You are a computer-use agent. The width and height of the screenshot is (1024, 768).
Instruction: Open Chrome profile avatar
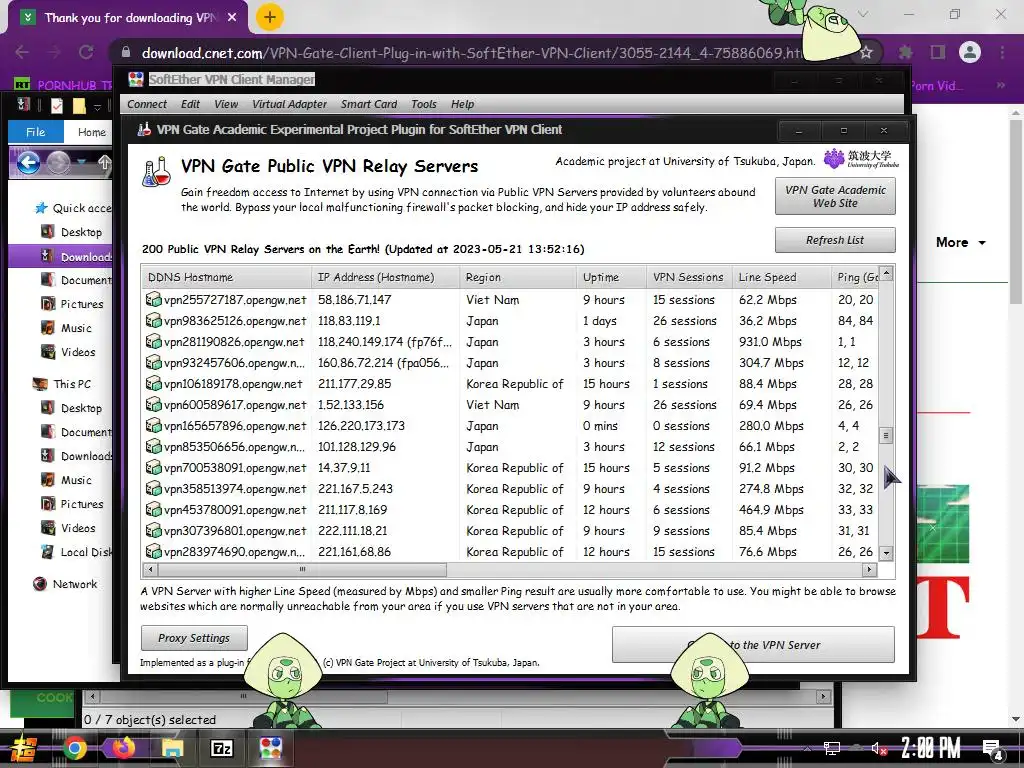(970, 52)
